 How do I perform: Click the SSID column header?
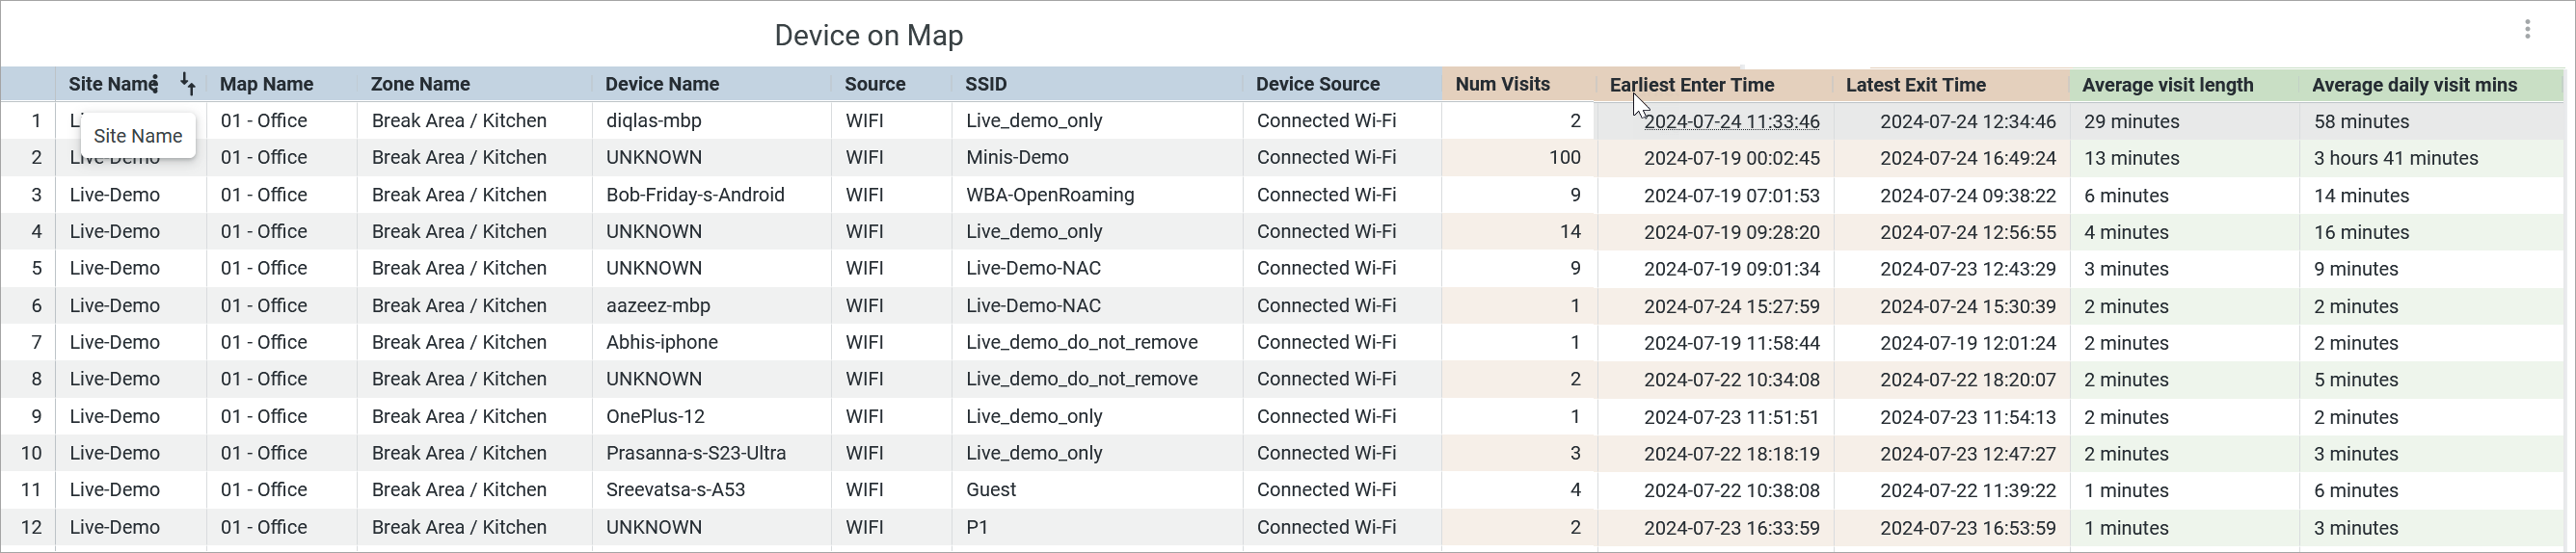(x=986, y=85)
